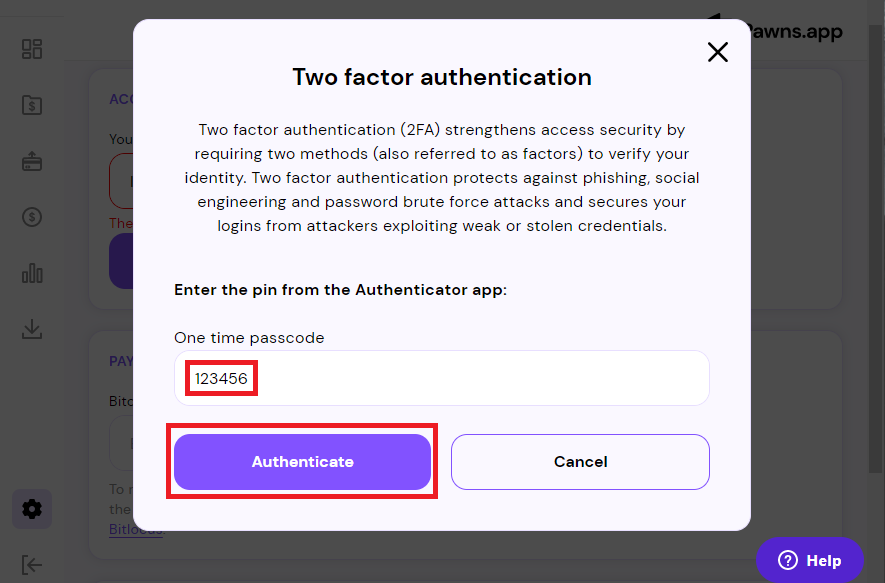Select the dollar folder sidebar icon
Viewport: 885px width, 583px height.
pyautogui.click(x=32, y=105)
